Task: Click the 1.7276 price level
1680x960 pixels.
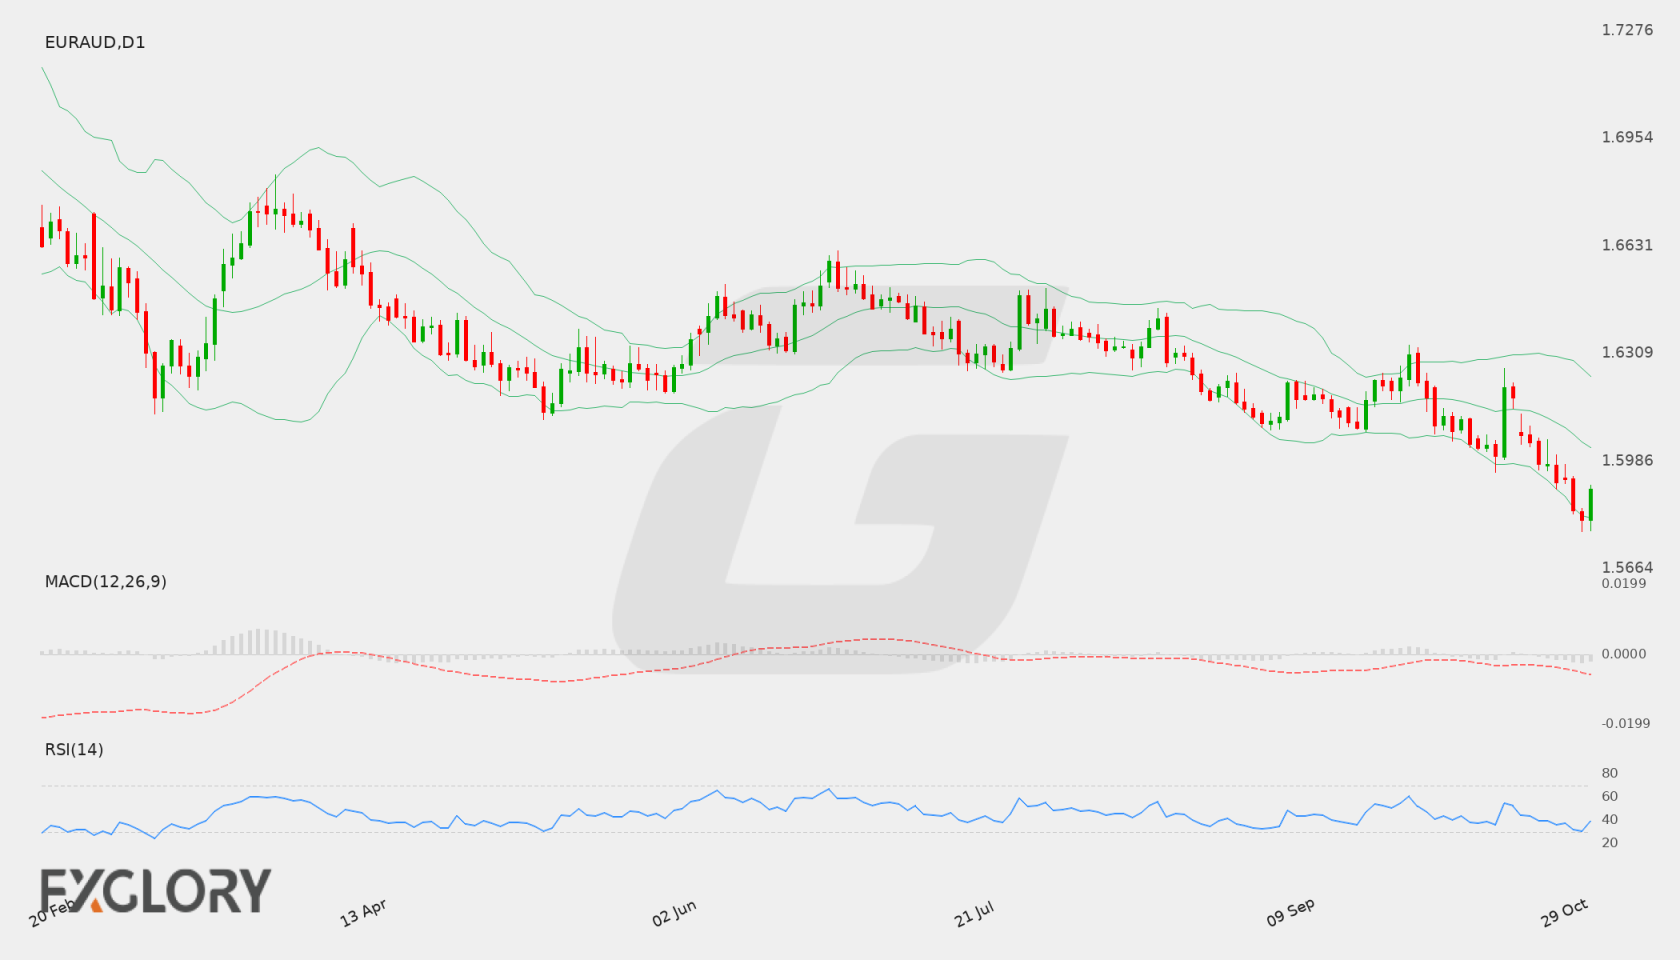Action: click(1627, 30)
